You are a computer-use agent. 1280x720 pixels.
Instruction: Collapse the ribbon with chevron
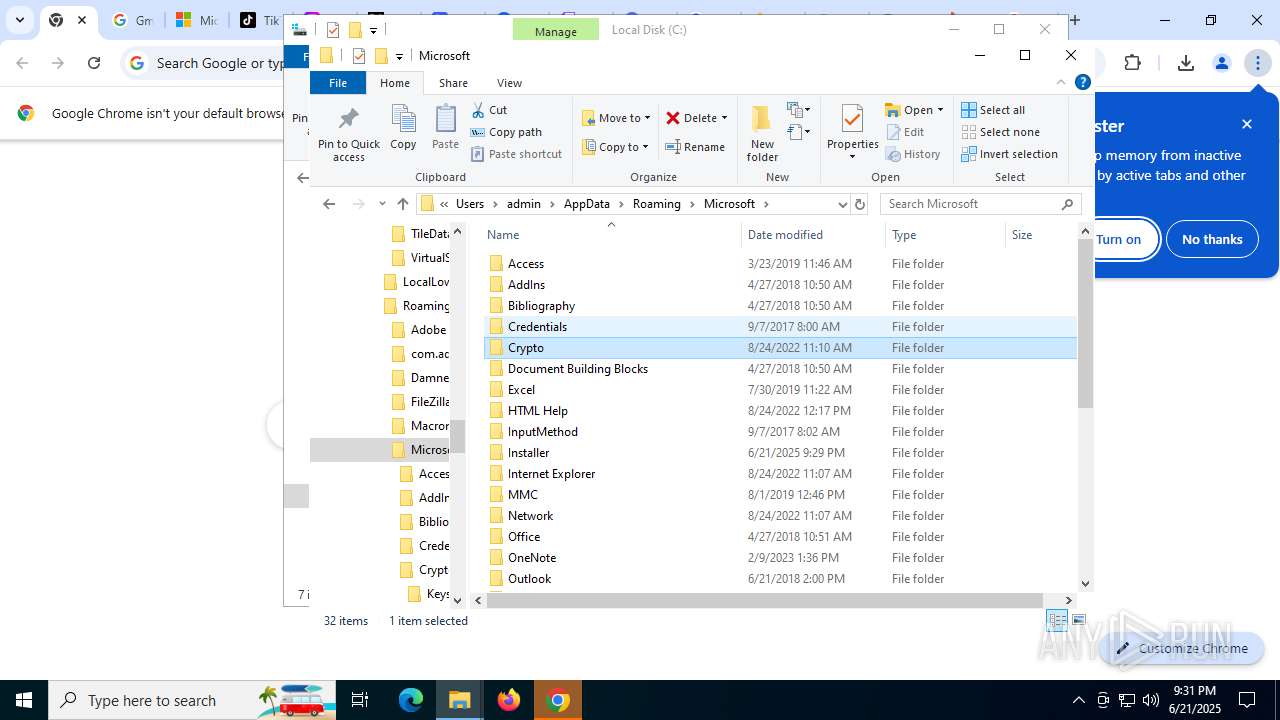click(x=1062, y=83)
